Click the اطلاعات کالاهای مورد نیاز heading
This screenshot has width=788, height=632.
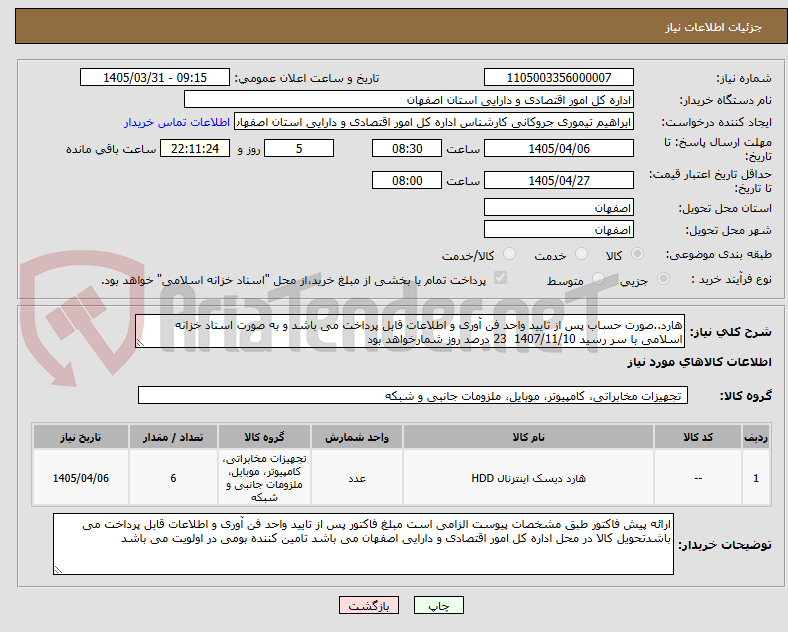(x=699, y=362)
